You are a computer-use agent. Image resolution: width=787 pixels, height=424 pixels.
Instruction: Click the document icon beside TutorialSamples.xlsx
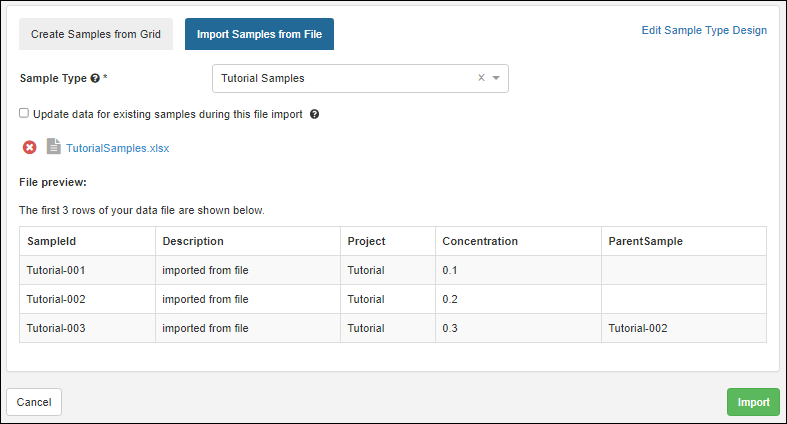[54, 147]
